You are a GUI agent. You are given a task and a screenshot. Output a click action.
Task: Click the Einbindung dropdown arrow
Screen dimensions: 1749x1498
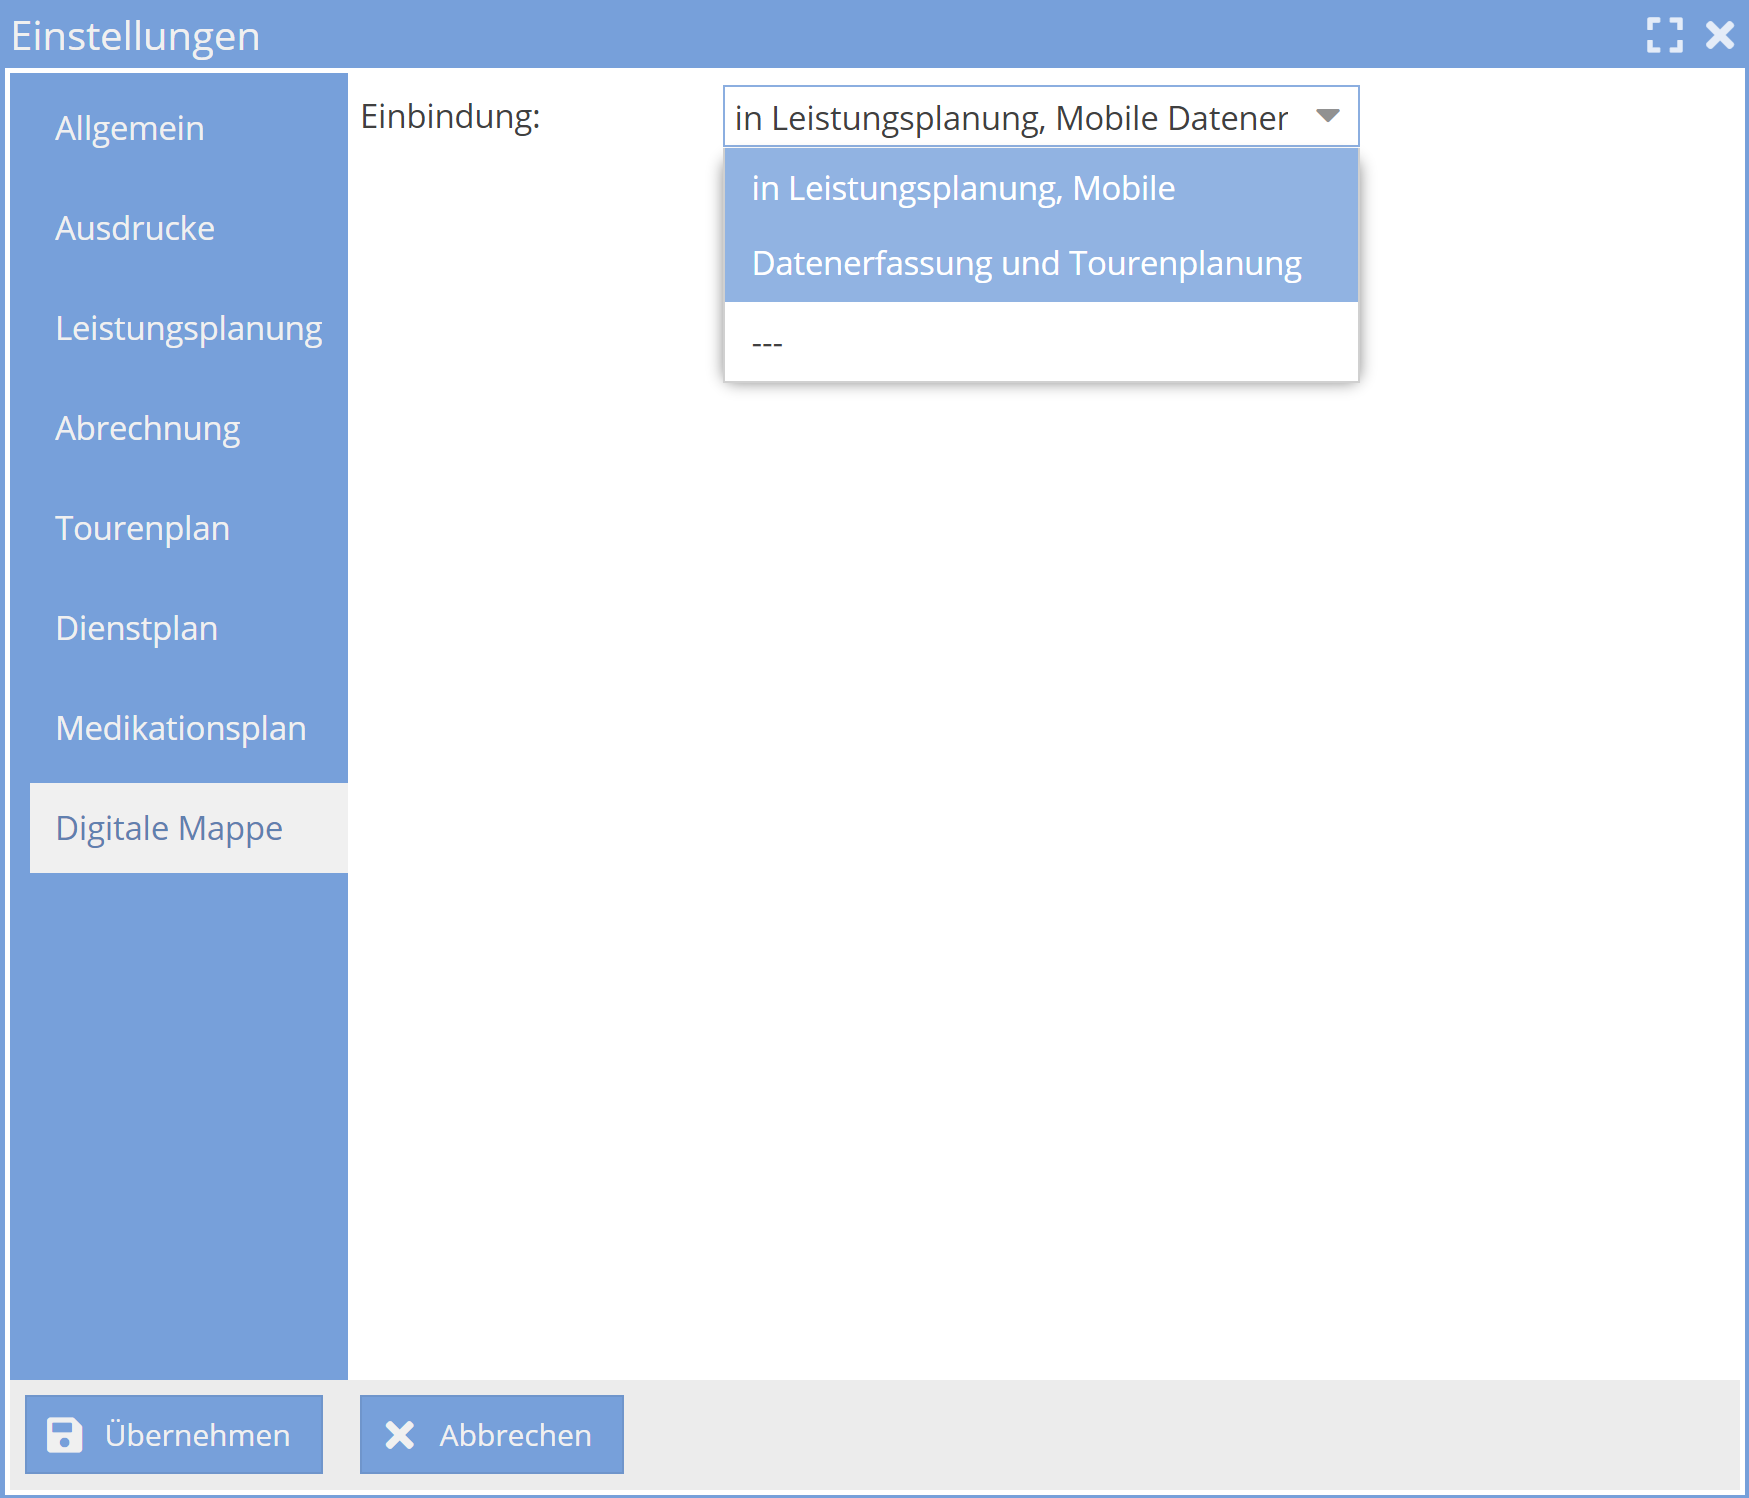(1327, 117)
